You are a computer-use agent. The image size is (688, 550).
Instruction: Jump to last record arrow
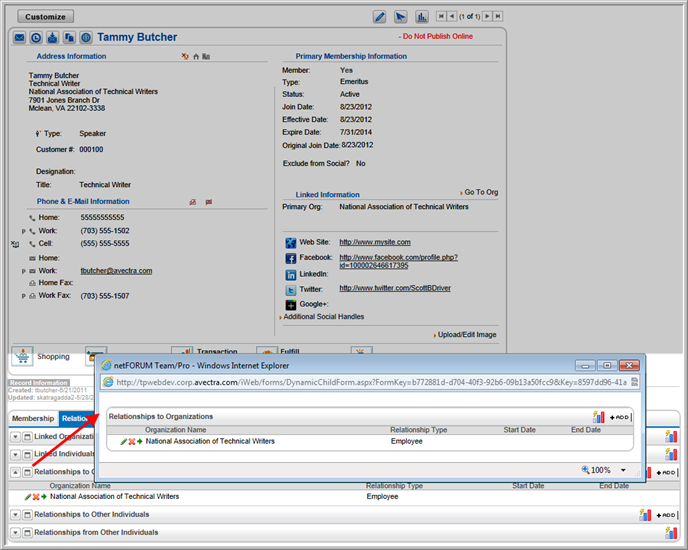coord(498,16)
